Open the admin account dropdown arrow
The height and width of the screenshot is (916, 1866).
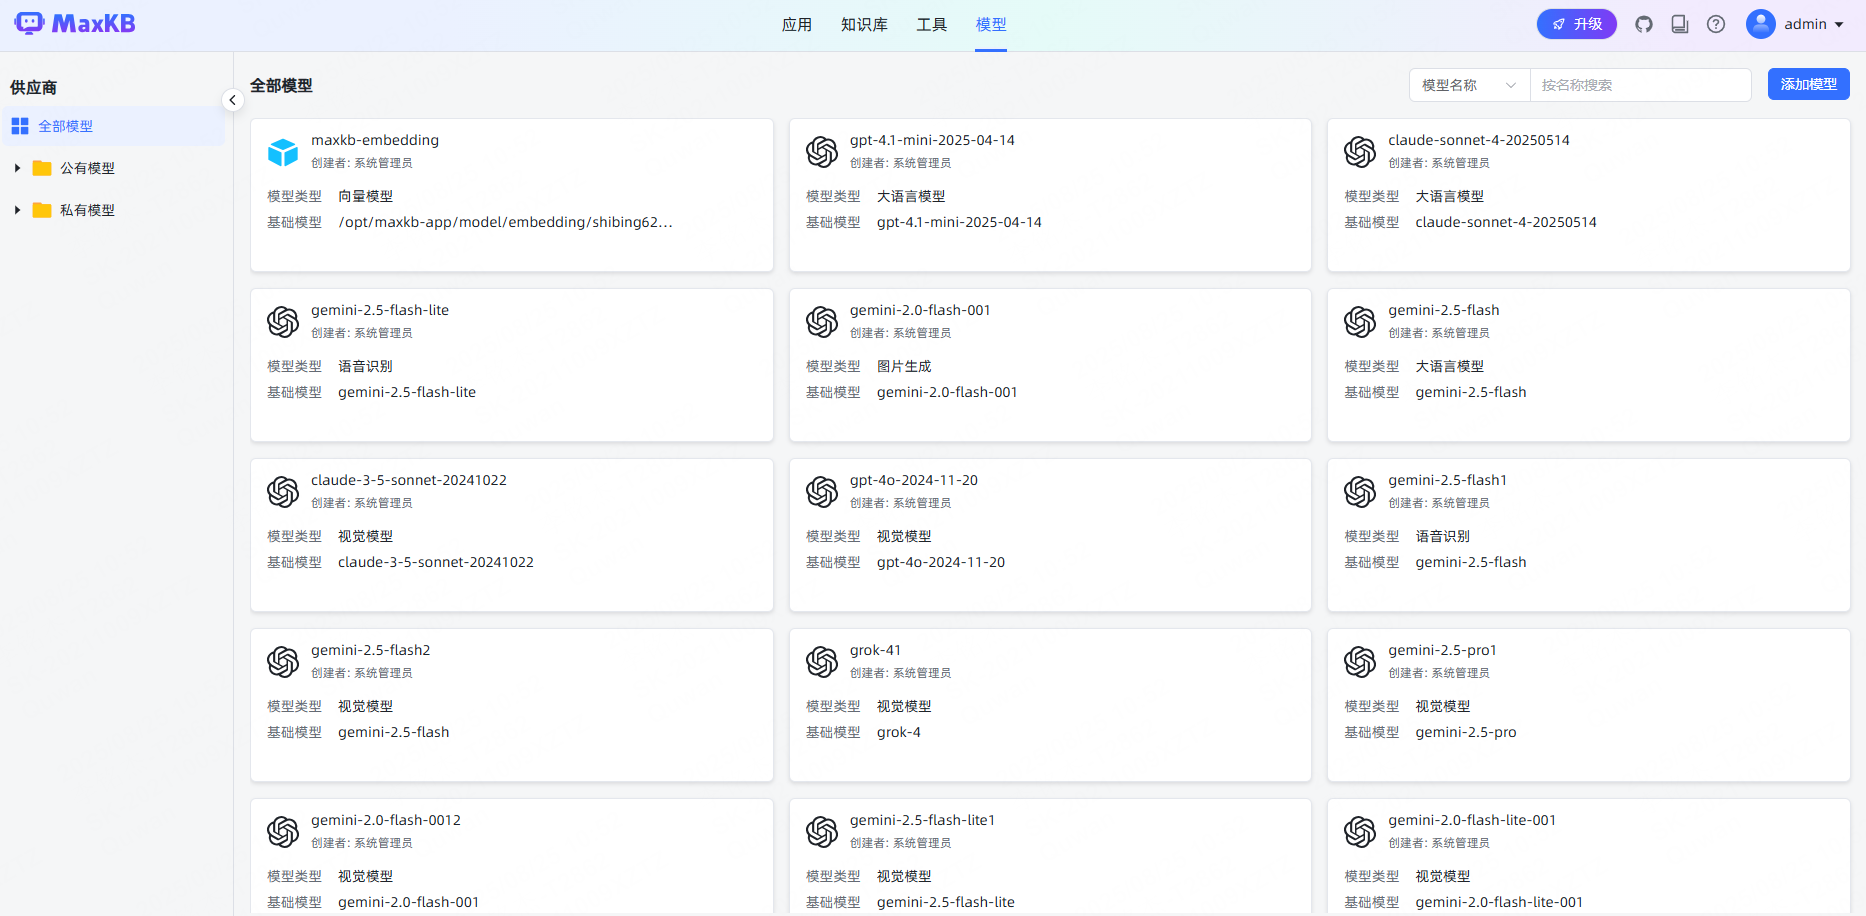[1839, 24]
